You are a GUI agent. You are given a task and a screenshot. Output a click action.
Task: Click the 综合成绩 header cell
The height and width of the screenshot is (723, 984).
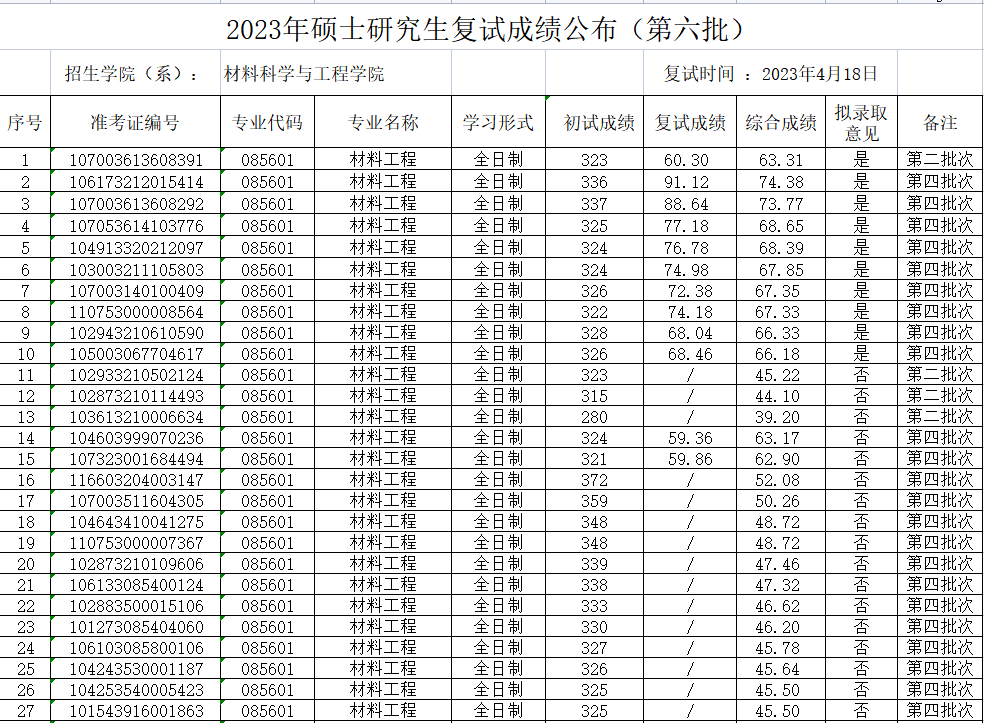click(x=781, y=123)
